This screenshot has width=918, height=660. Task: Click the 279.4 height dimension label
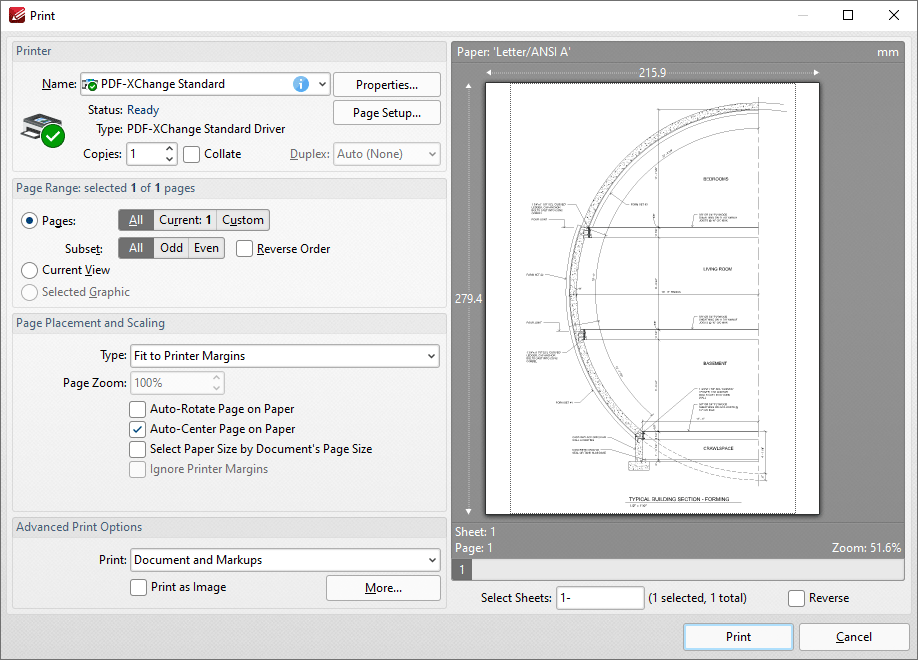(x=468, y=299)
